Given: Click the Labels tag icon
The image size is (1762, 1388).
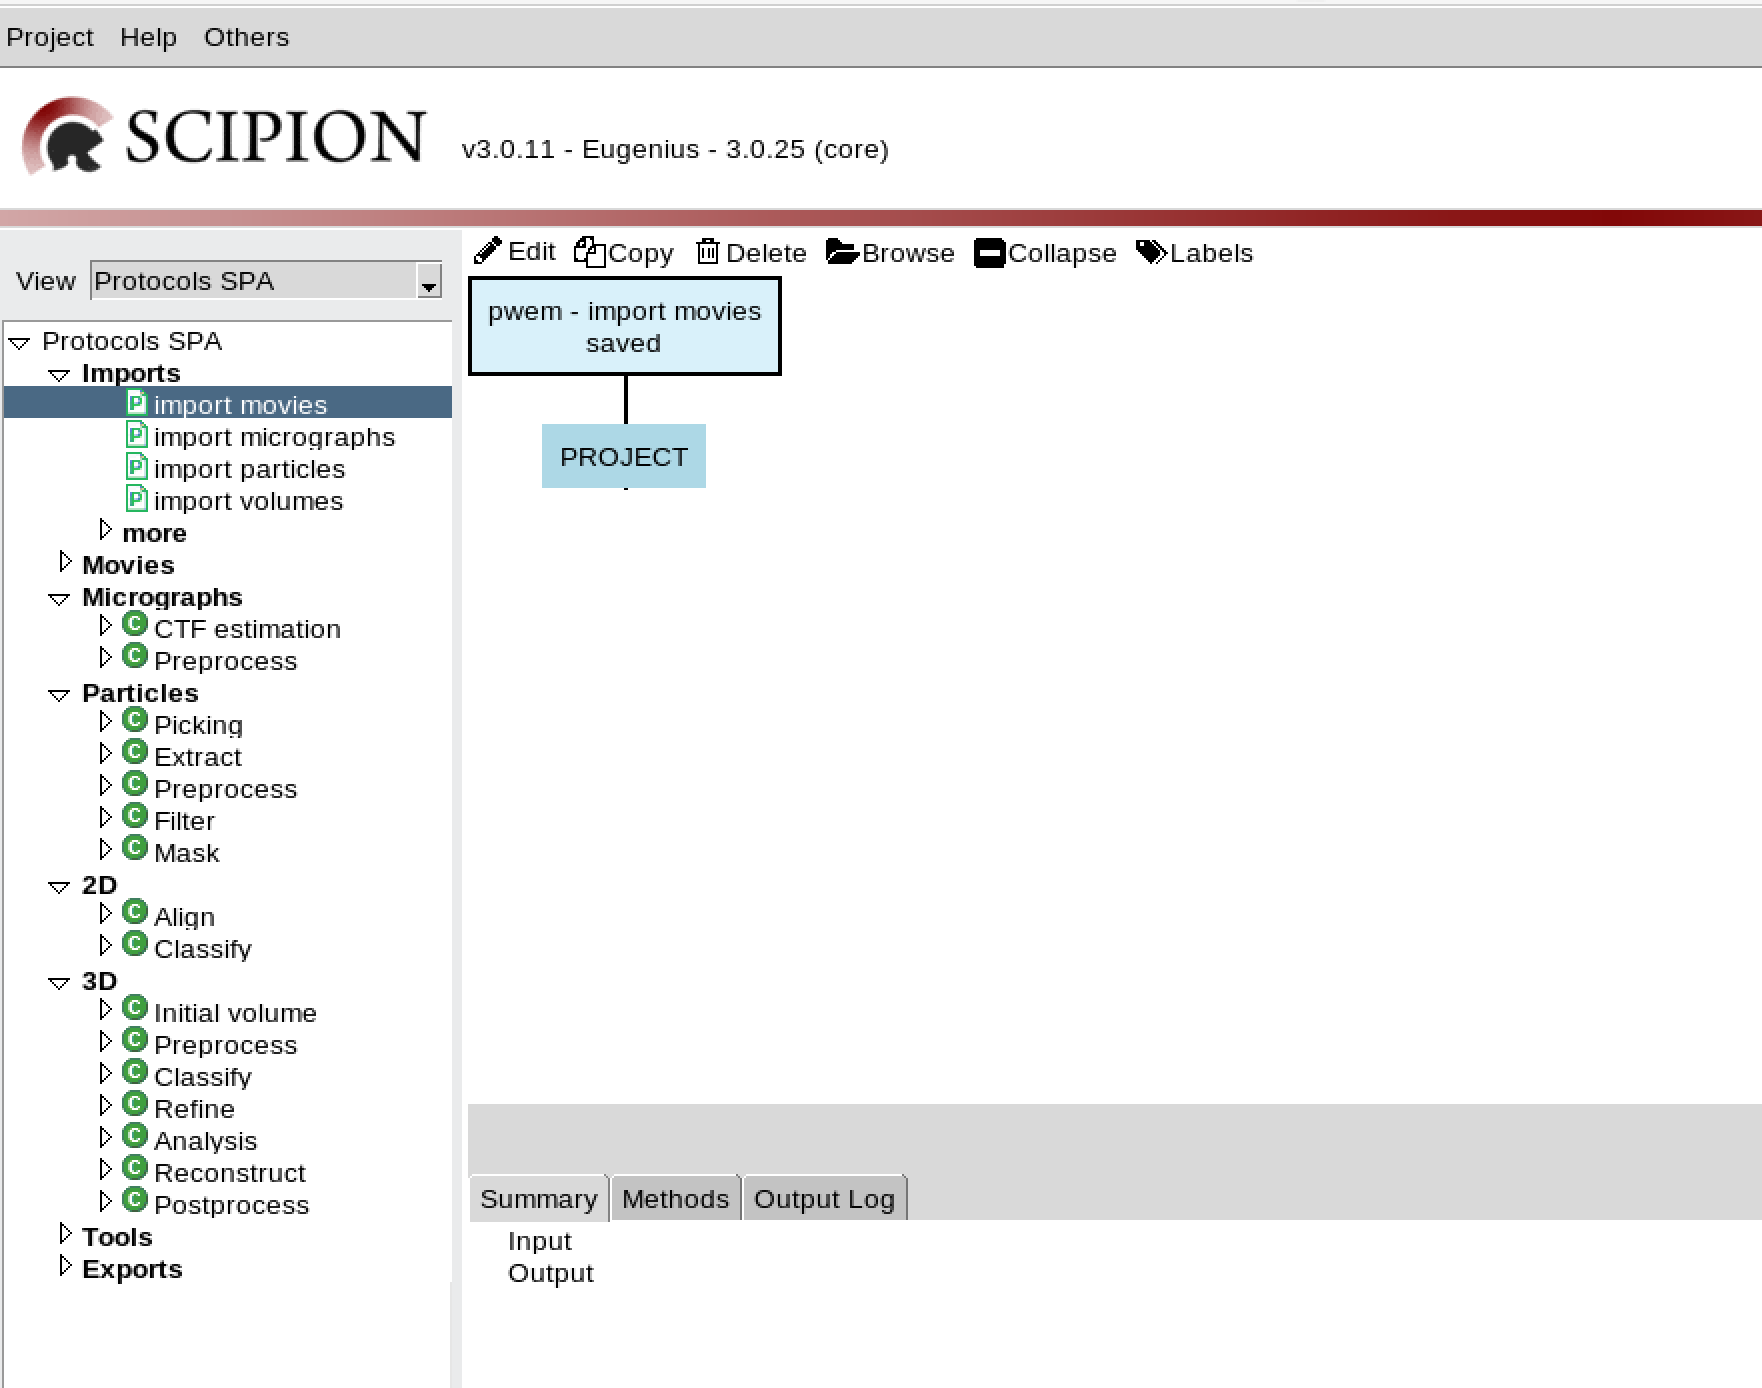Looking at the screenshot, I should pyautogui.click(x=1150, y=251).
